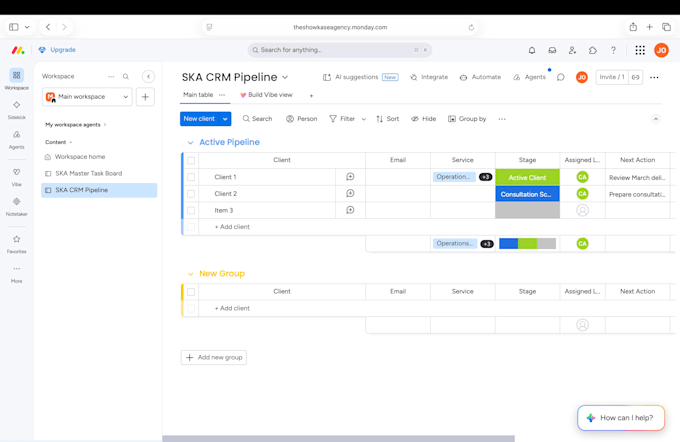Open Filter options chevron
The height and width of the screenshot is (442, 680).
pyautogui.click(x=364, y=119)
